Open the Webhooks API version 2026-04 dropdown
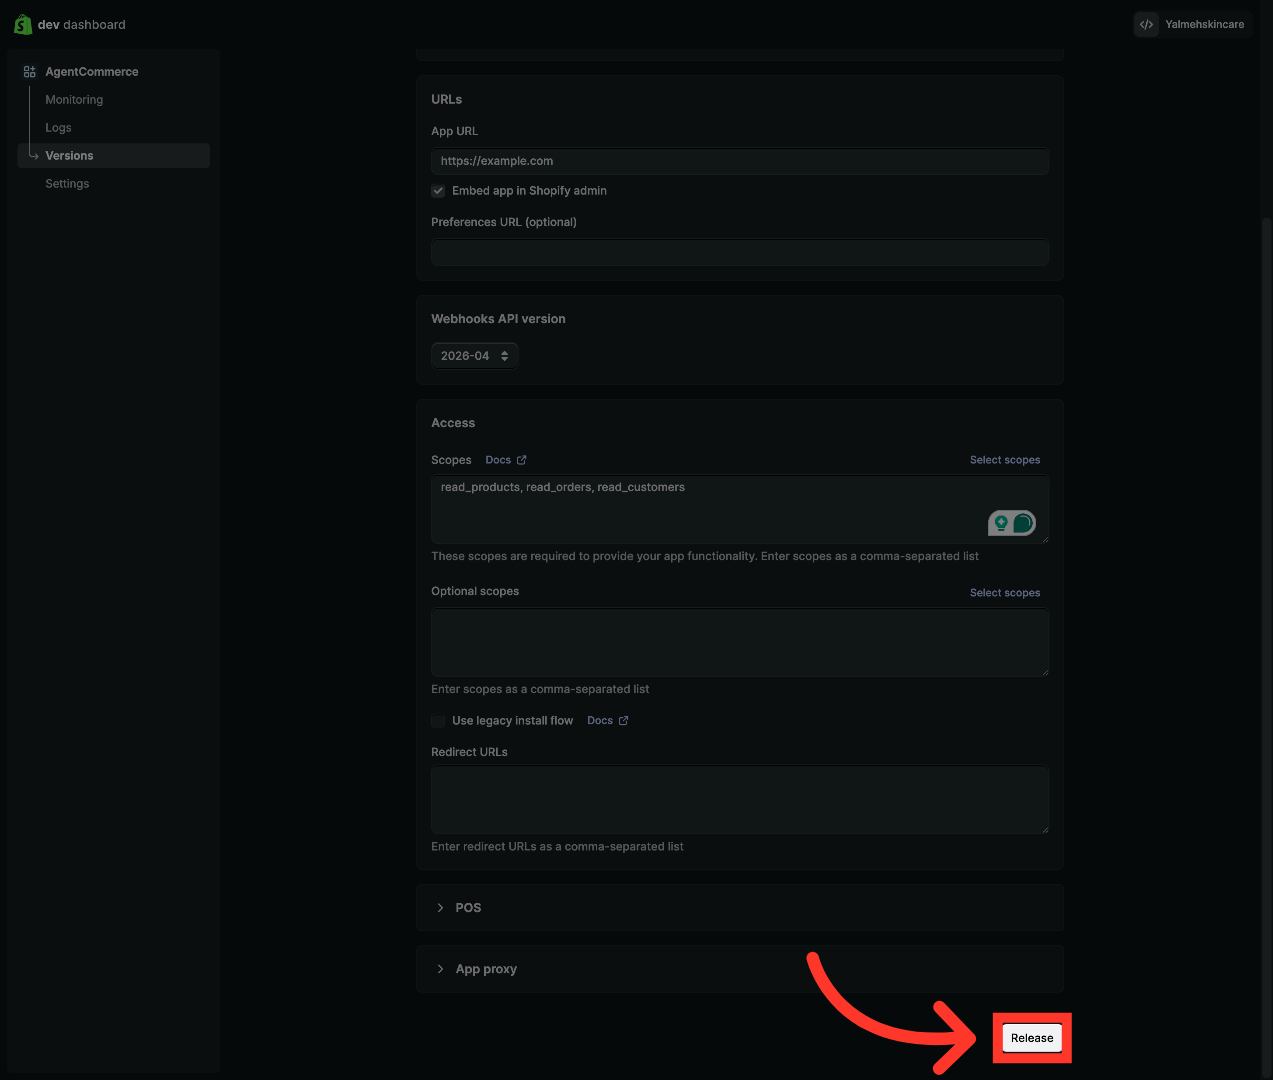 pyautogui.click(x=475, y=356)
